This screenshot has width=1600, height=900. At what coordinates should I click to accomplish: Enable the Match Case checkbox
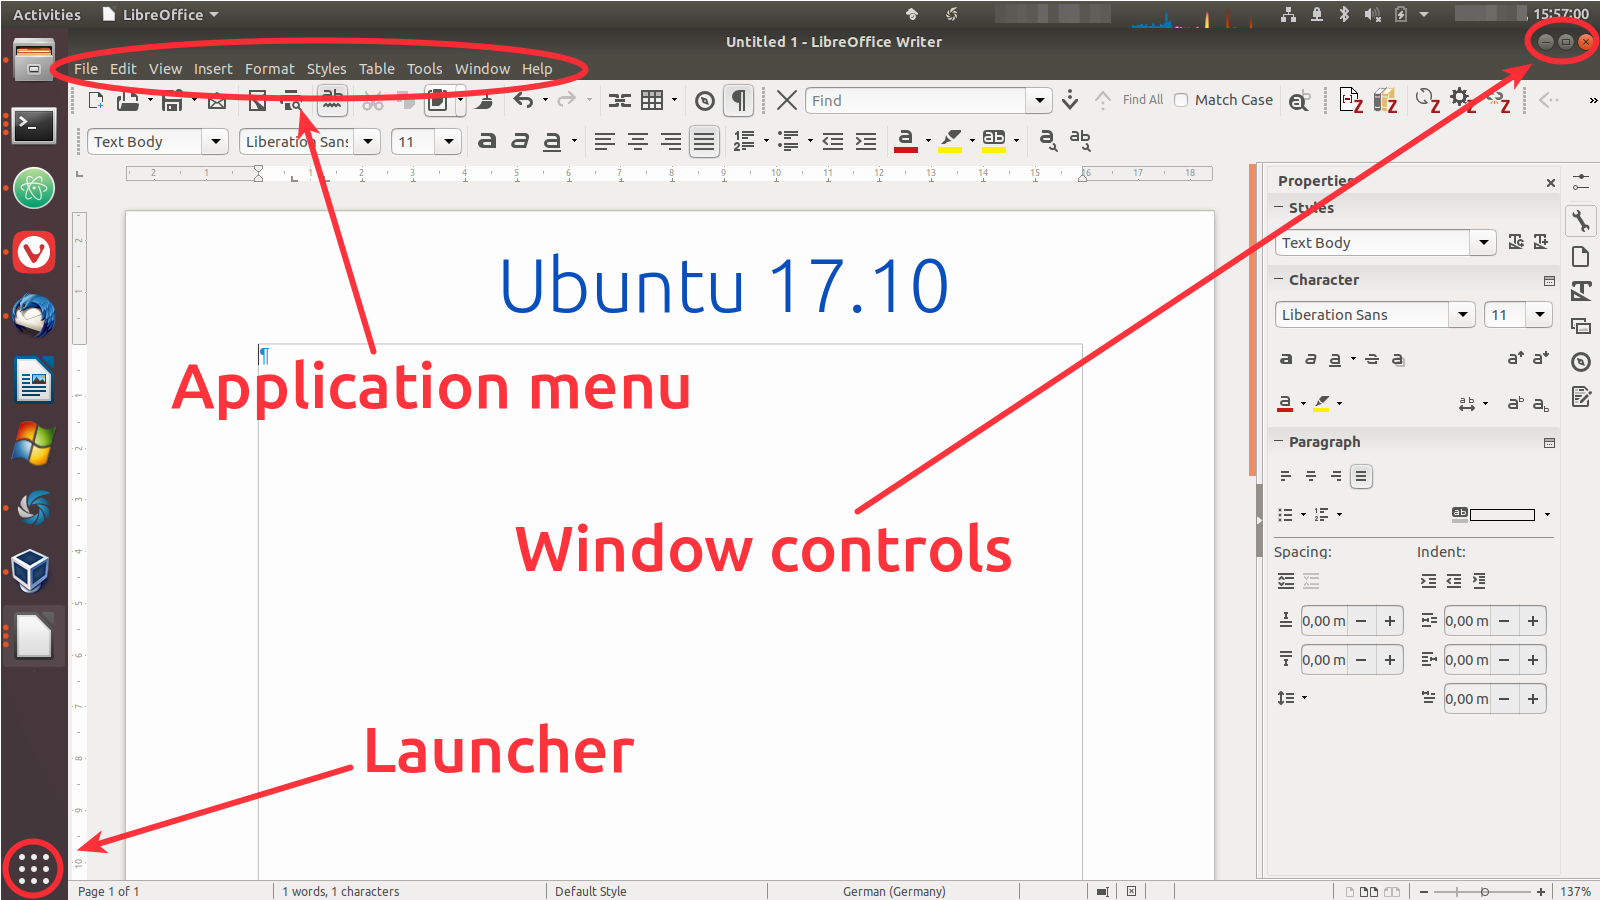click(1181, 100)
